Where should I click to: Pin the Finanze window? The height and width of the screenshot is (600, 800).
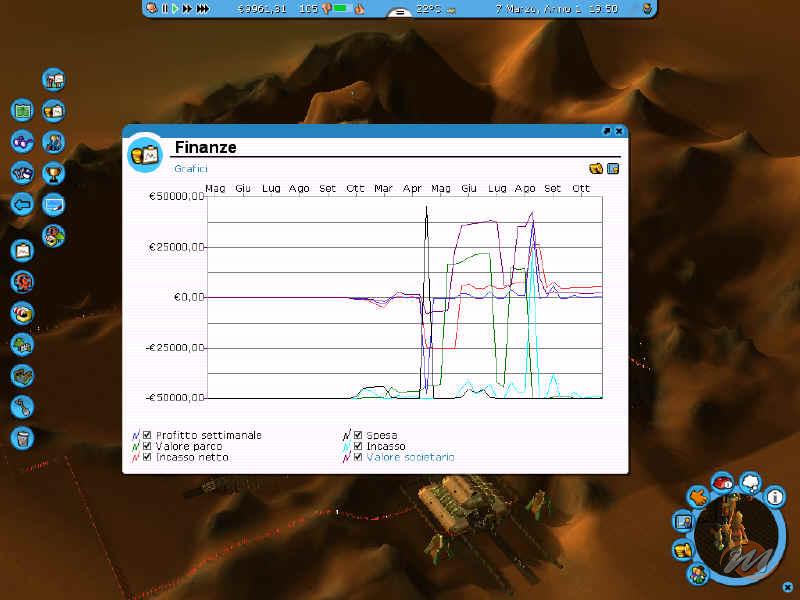(x=606, y=131)
